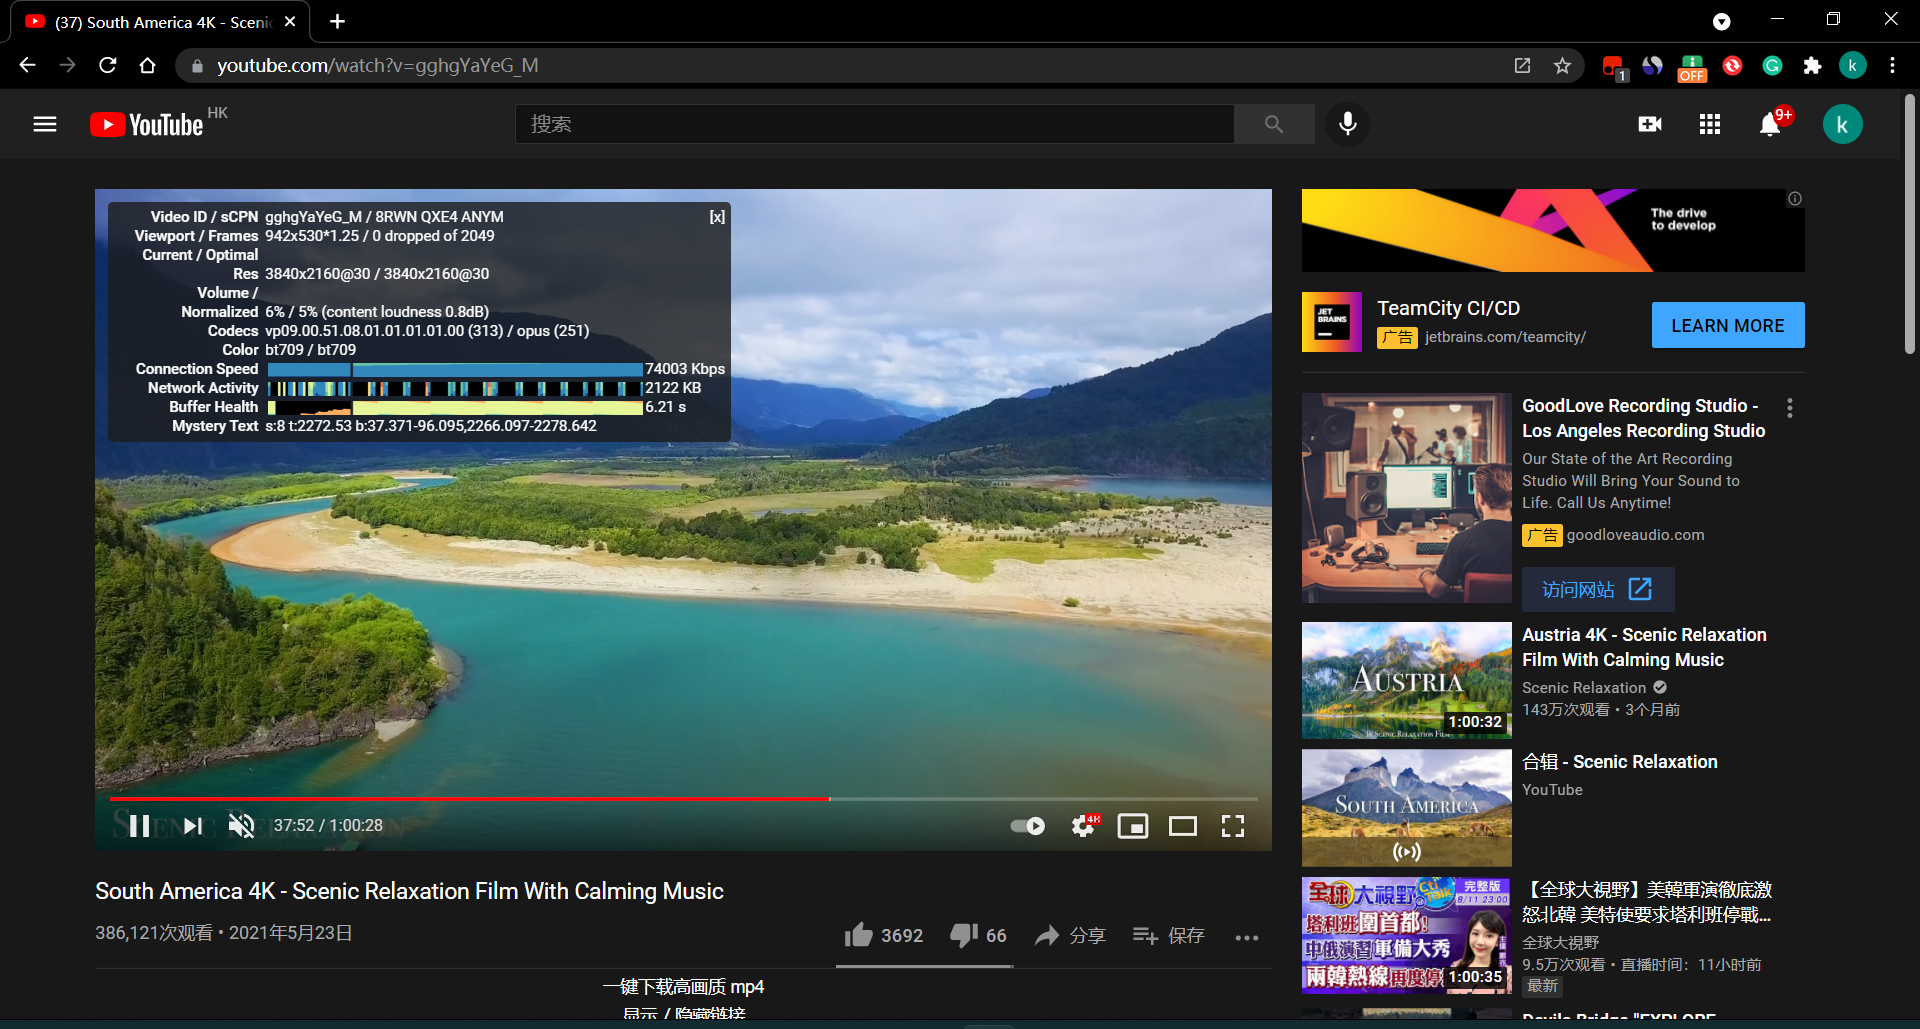Screen dimensions: 1920x1029
Task: Open GoodLove Recording Studio ad thumbnail
Action: coord(1407,498)
